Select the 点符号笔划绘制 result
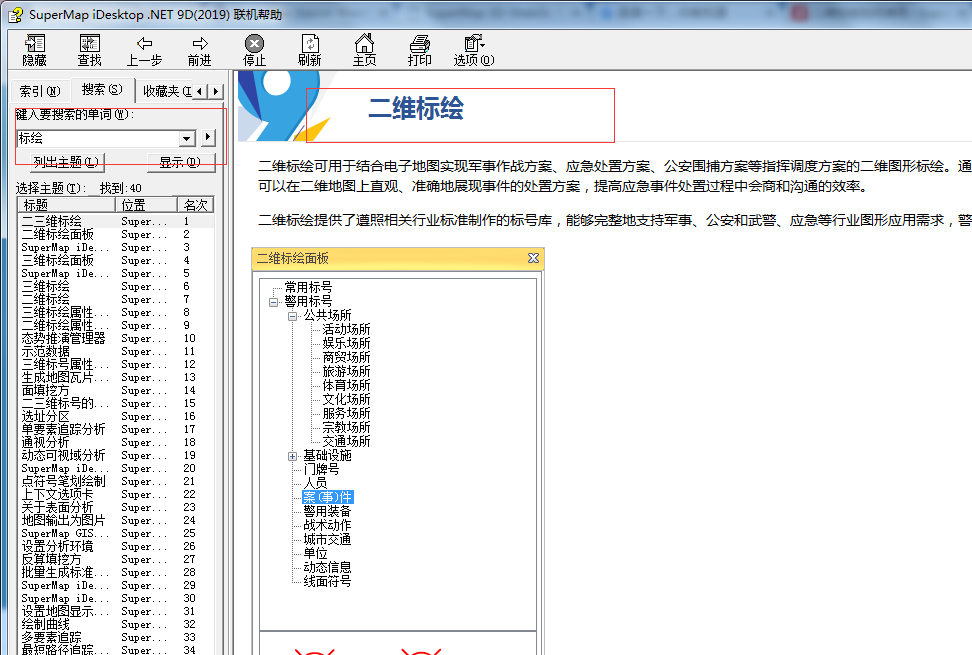Screen dimensions: 972x655 coord(63,481)
